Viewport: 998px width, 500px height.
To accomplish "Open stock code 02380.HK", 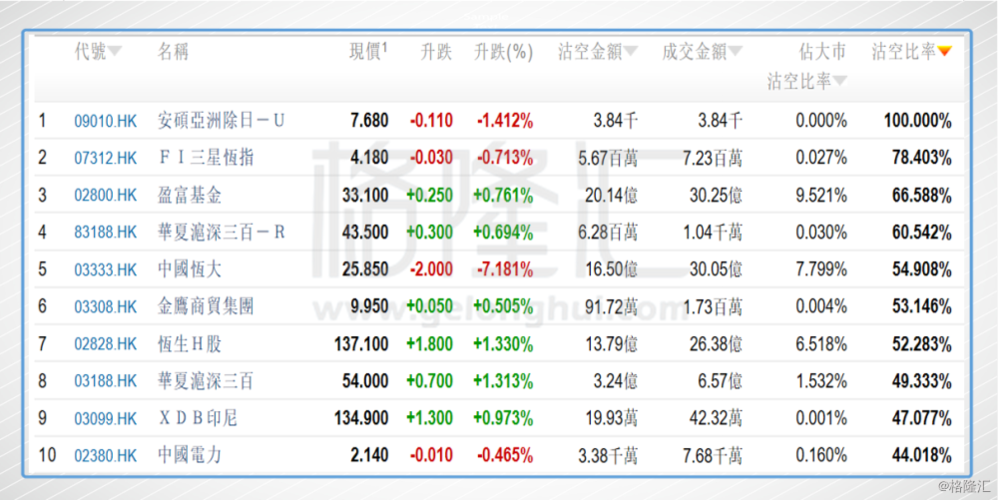I will point(106,456).
